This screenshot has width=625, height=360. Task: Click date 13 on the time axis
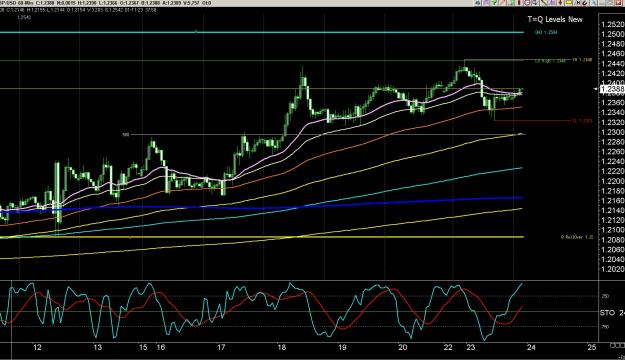(98, 347)
